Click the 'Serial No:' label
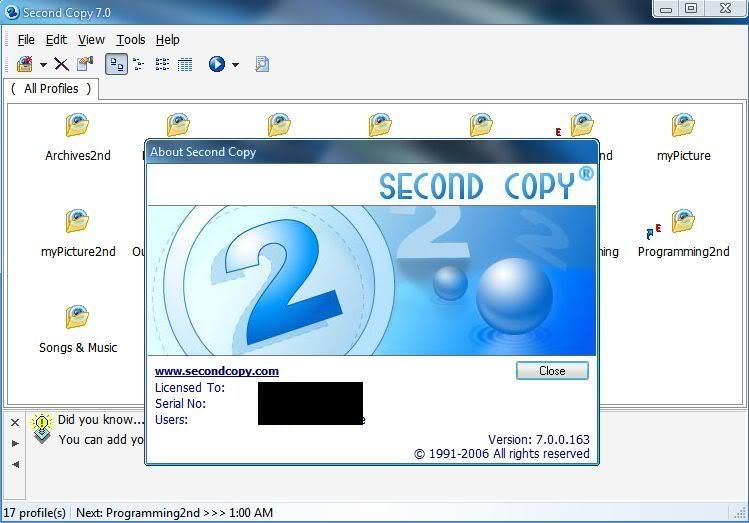The height and width of the screenshot is (523, 749). pyautogui.click(x=181, y=404)
